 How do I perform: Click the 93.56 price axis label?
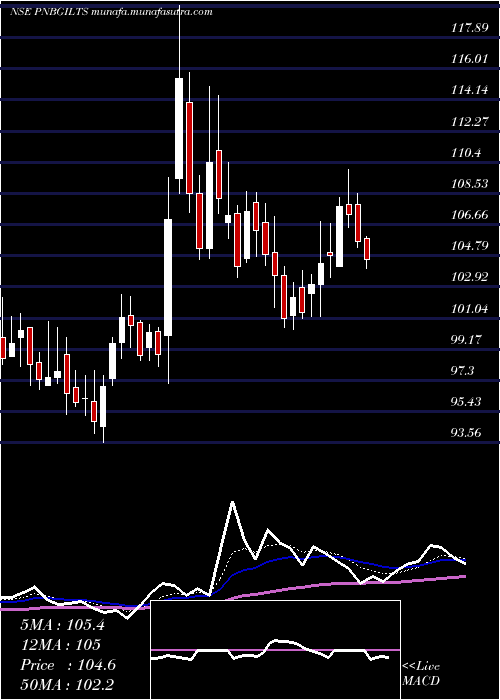click(467, 433)
